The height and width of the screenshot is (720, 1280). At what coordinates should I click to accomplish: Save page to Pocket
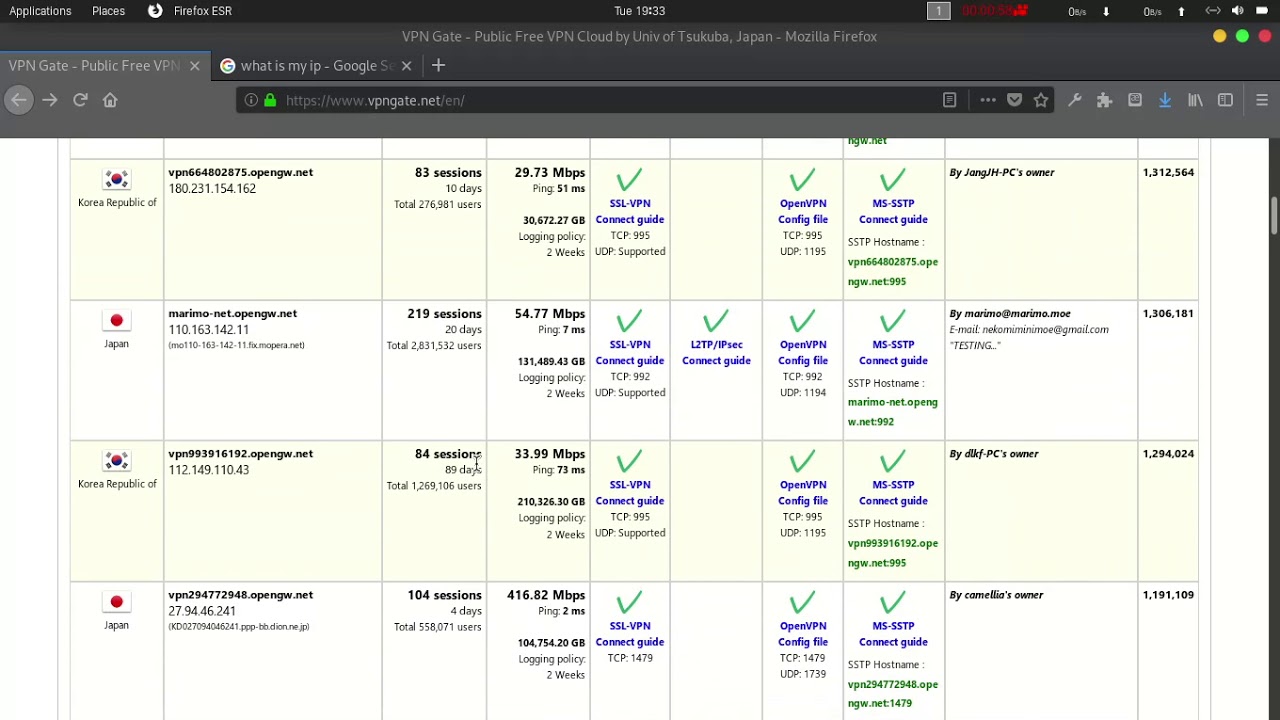pos(1014,100)
